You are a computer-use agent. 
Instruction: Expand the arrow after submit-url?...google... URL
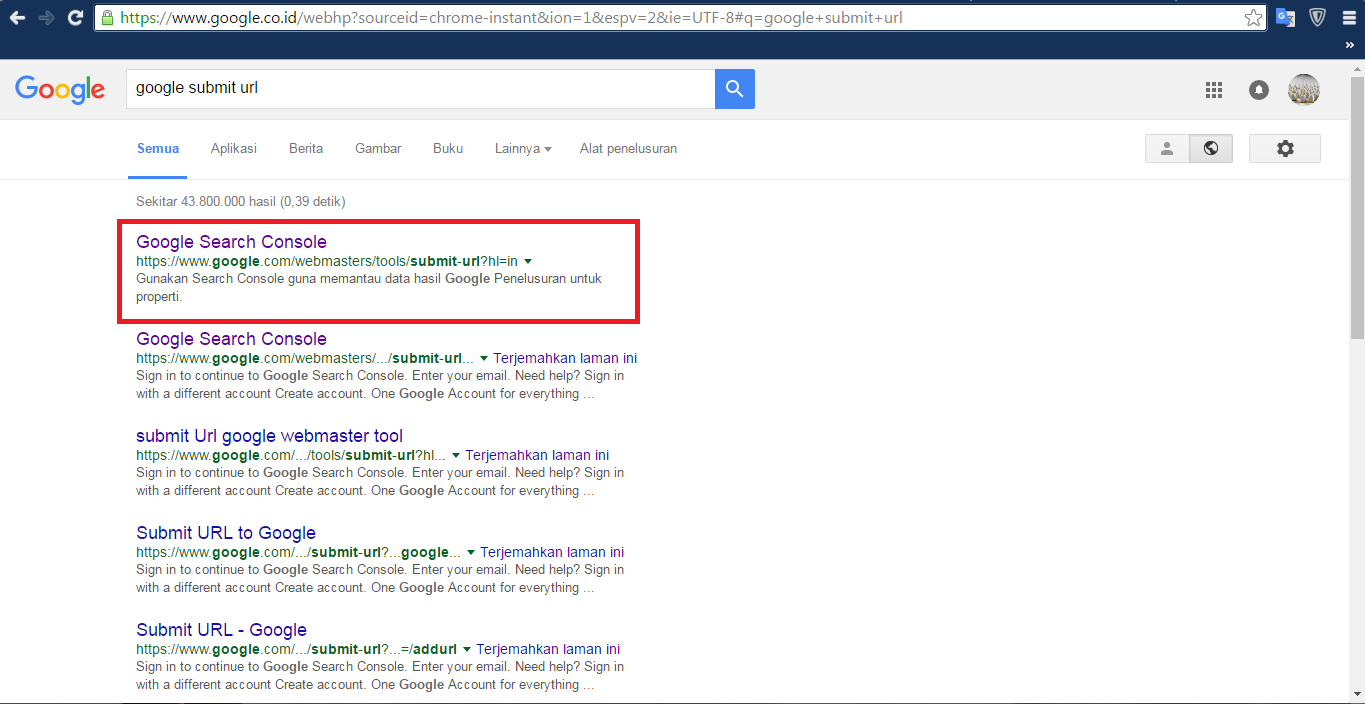click(471, 552)
